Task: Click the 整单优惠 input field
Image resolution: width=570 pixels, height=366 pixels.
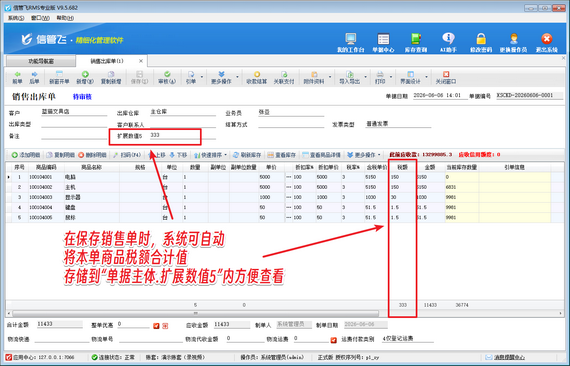Action: (133, 324)
